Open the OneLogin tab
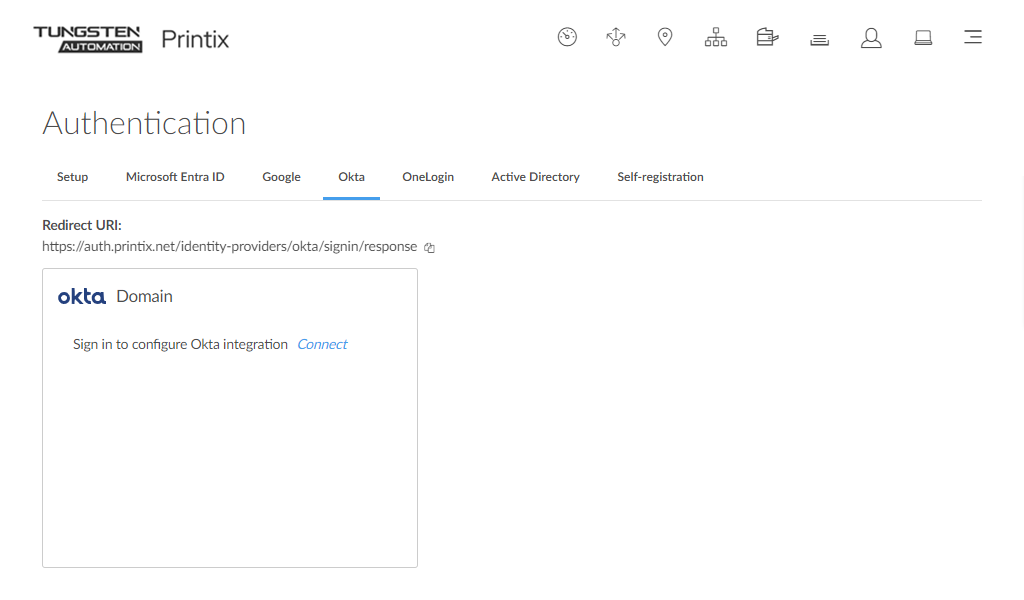The width and height of the screenshot is (1024, 600). click(428, 177)
